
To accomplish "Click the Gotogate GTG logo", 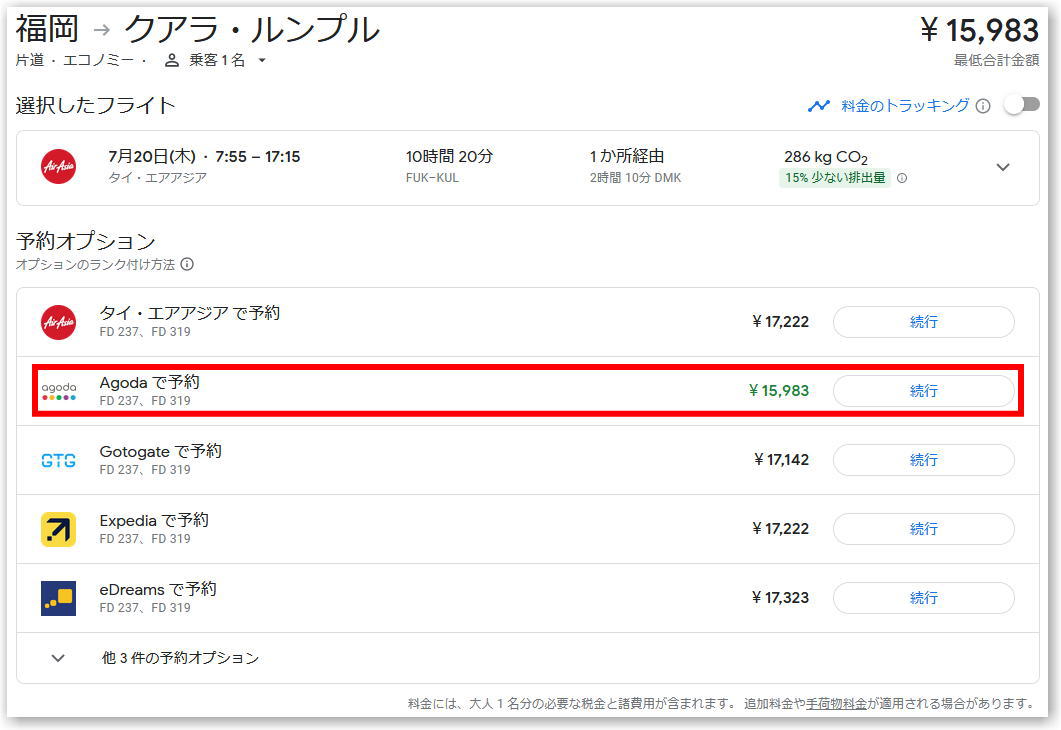I will point(59,461).
